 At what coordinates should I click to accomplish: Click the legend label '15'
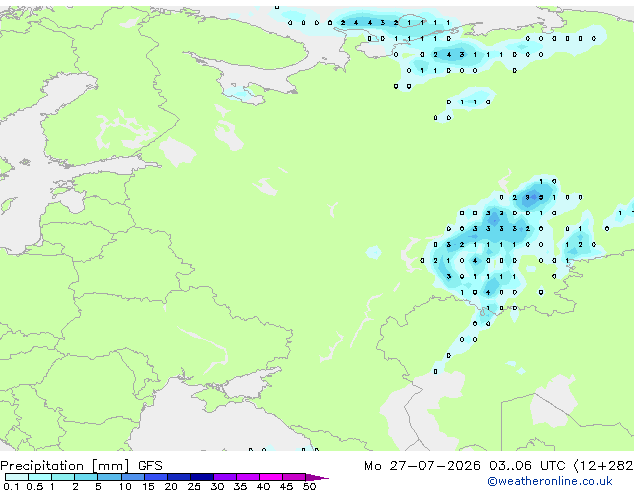(148, 486)
